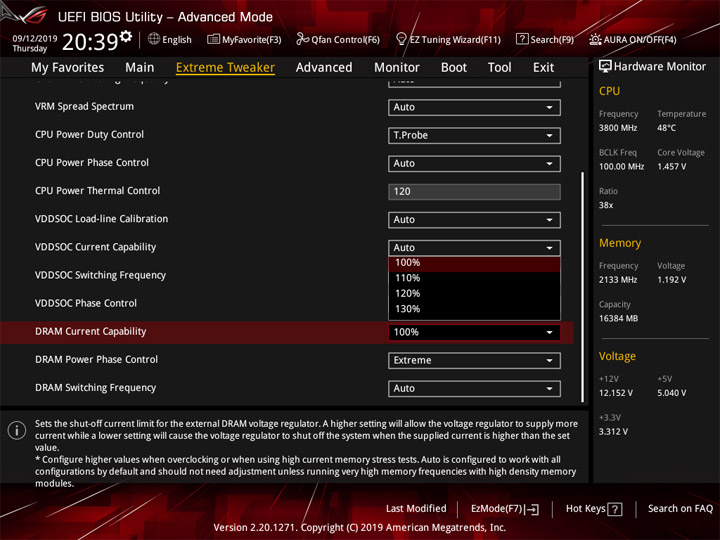Select VDDSOC Current Capability label
Image resolution: width=720 pixels, height=540 pixels.
(96, 247)
